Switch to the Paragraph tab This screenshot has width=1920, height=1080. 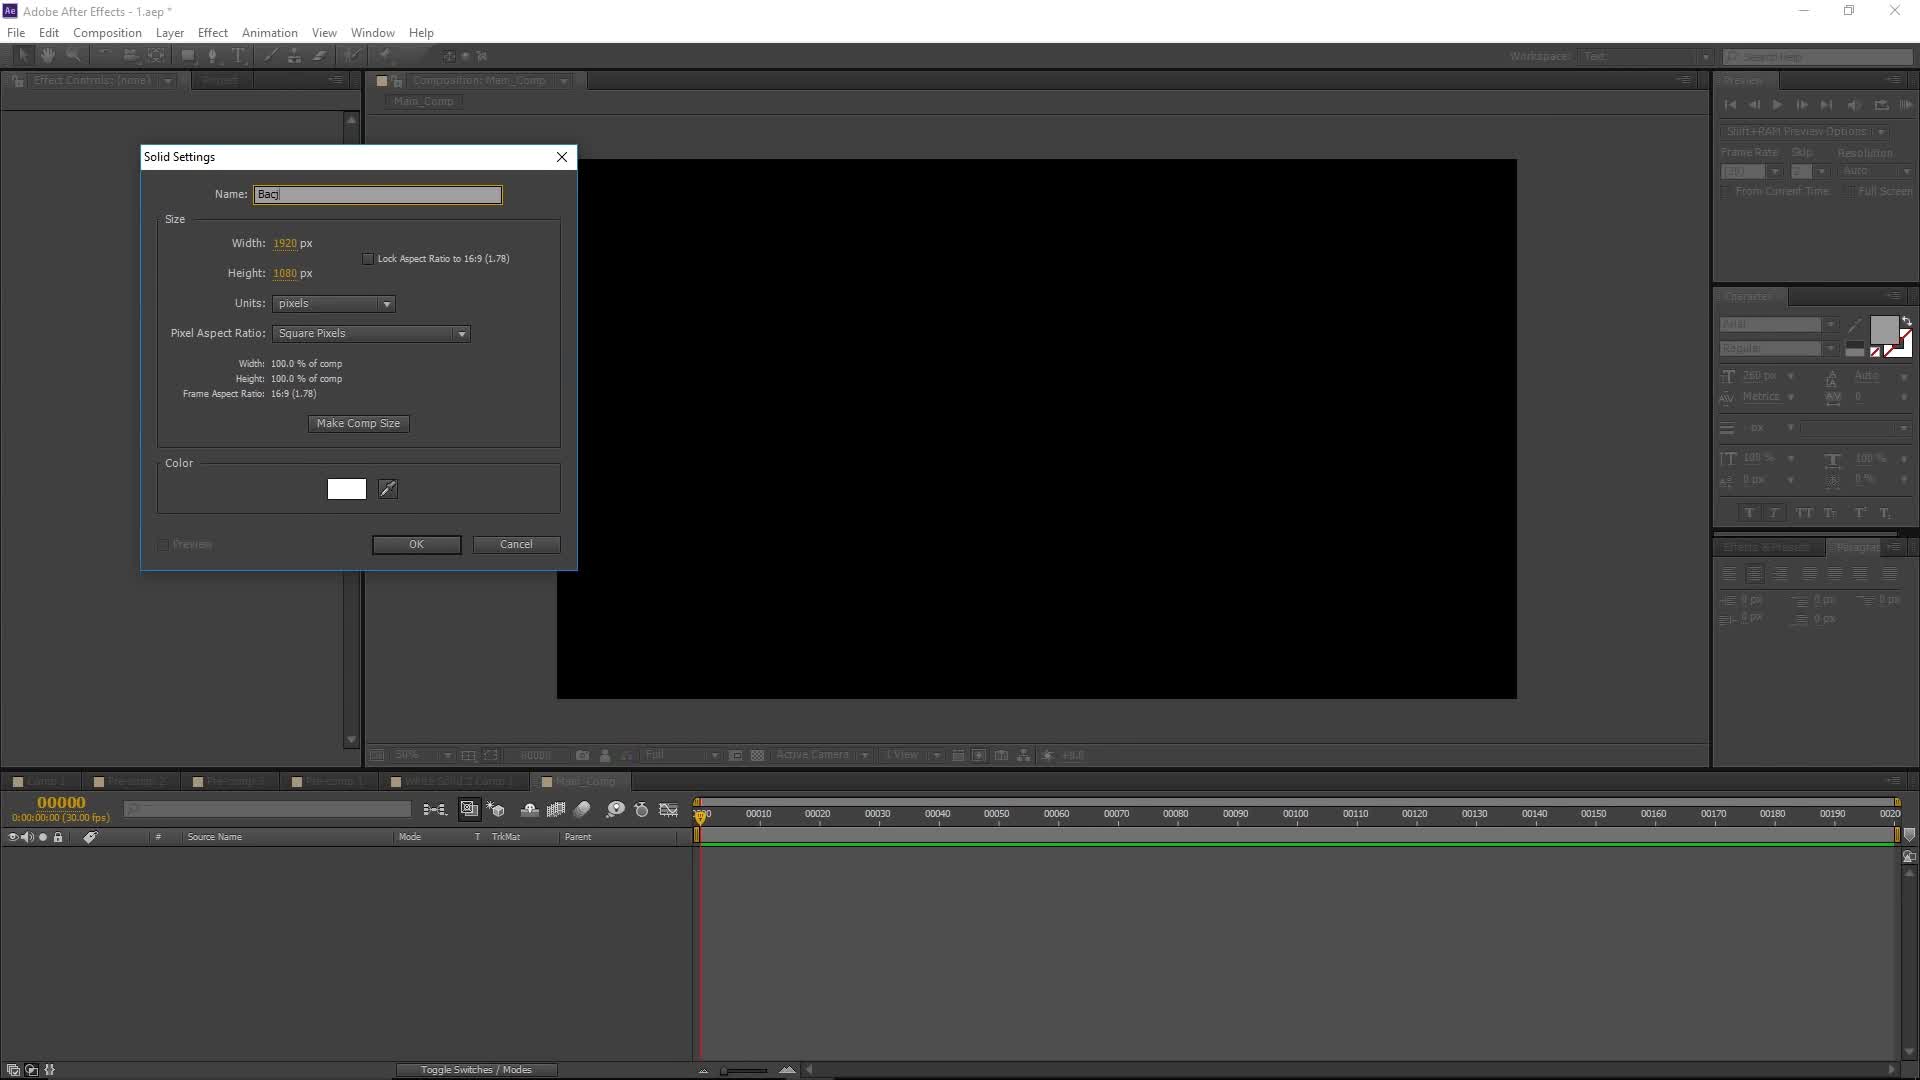pyautogui.click(x=1857, y=548)
